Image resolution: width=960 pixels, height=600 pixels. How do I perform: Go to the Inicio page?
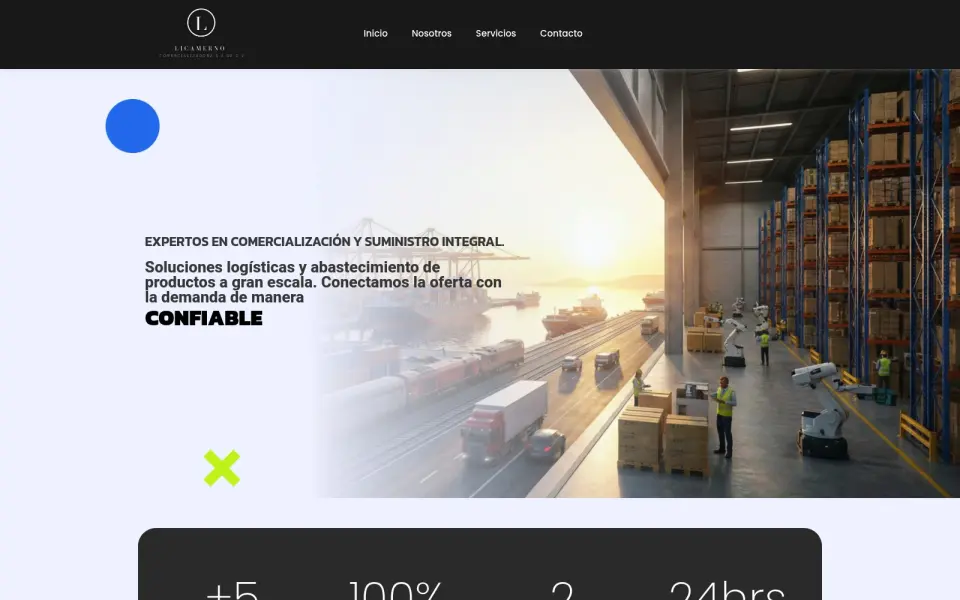coord(375,34)
